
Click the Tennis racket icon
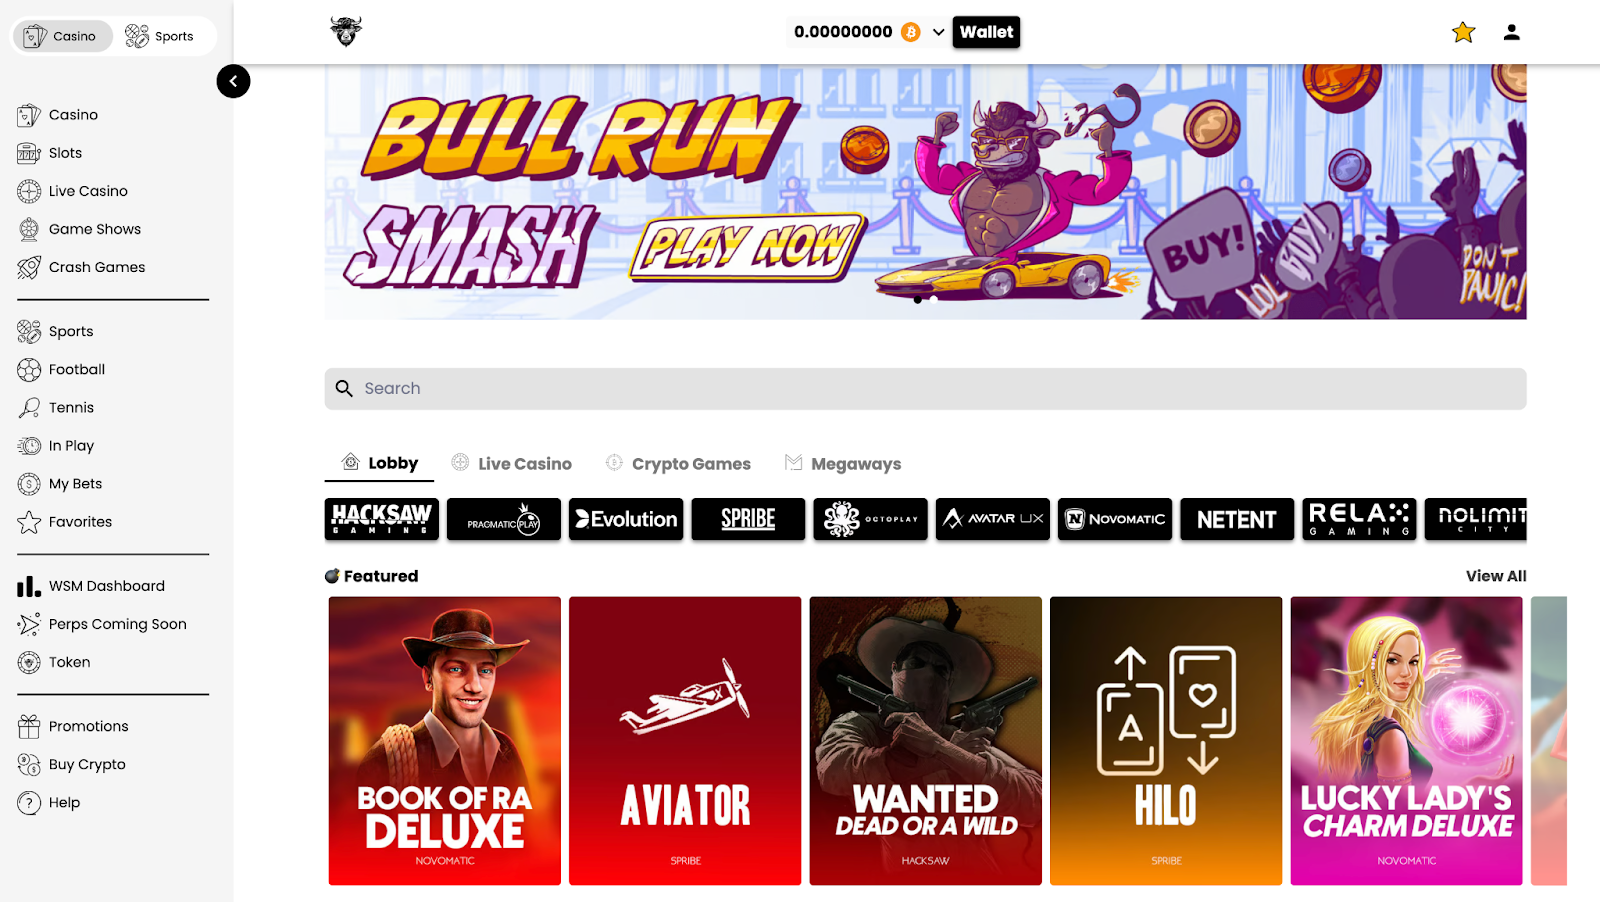[x=29, y=408]
